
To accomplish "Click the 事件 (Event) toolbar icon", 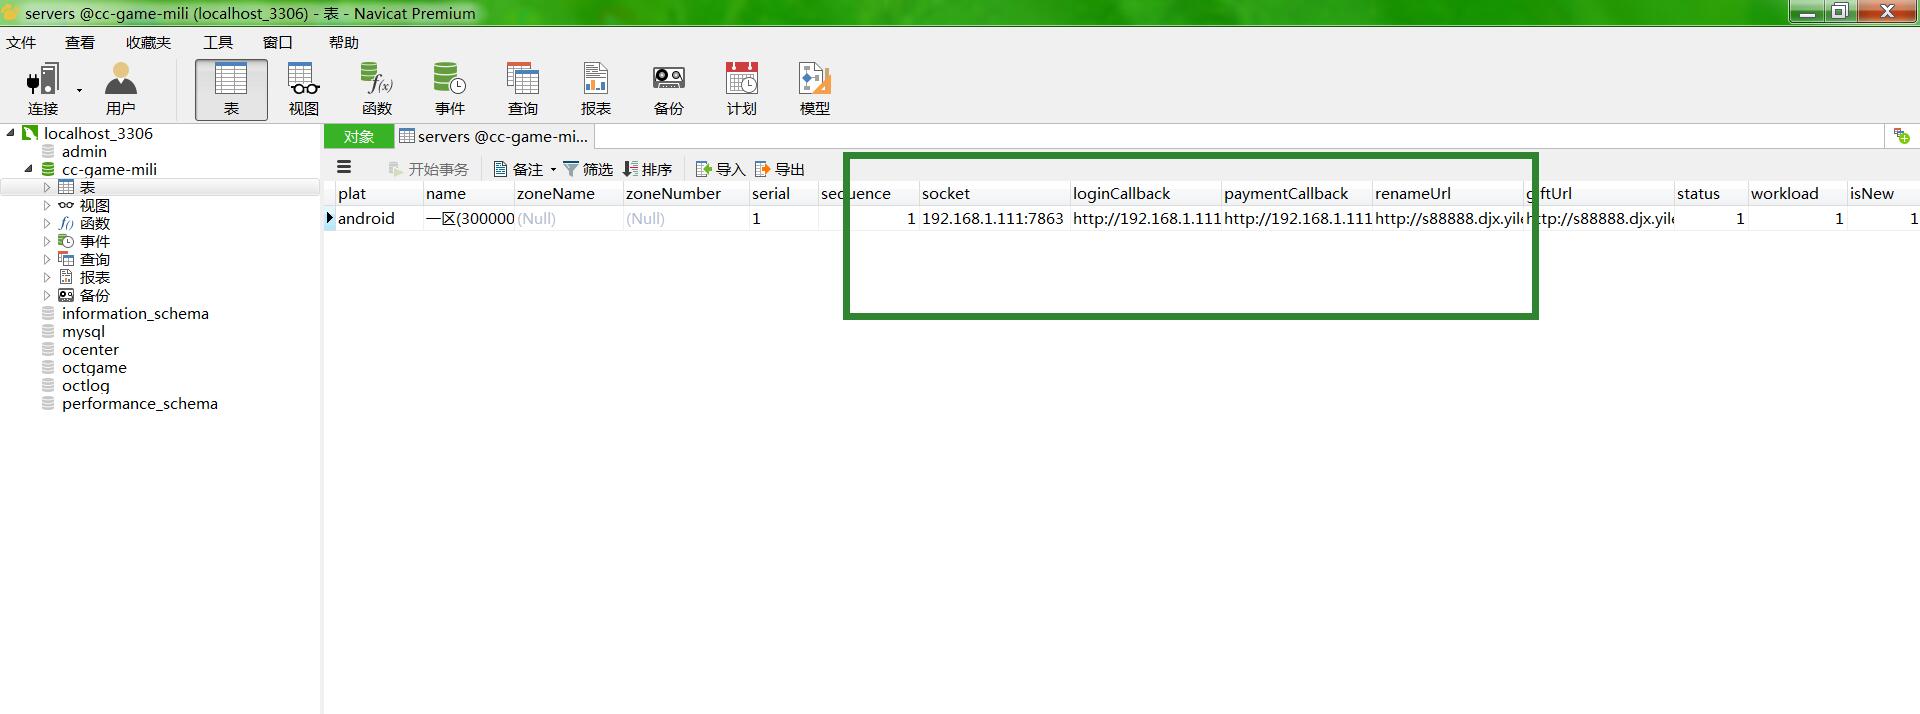I will [x=449, y=89].
